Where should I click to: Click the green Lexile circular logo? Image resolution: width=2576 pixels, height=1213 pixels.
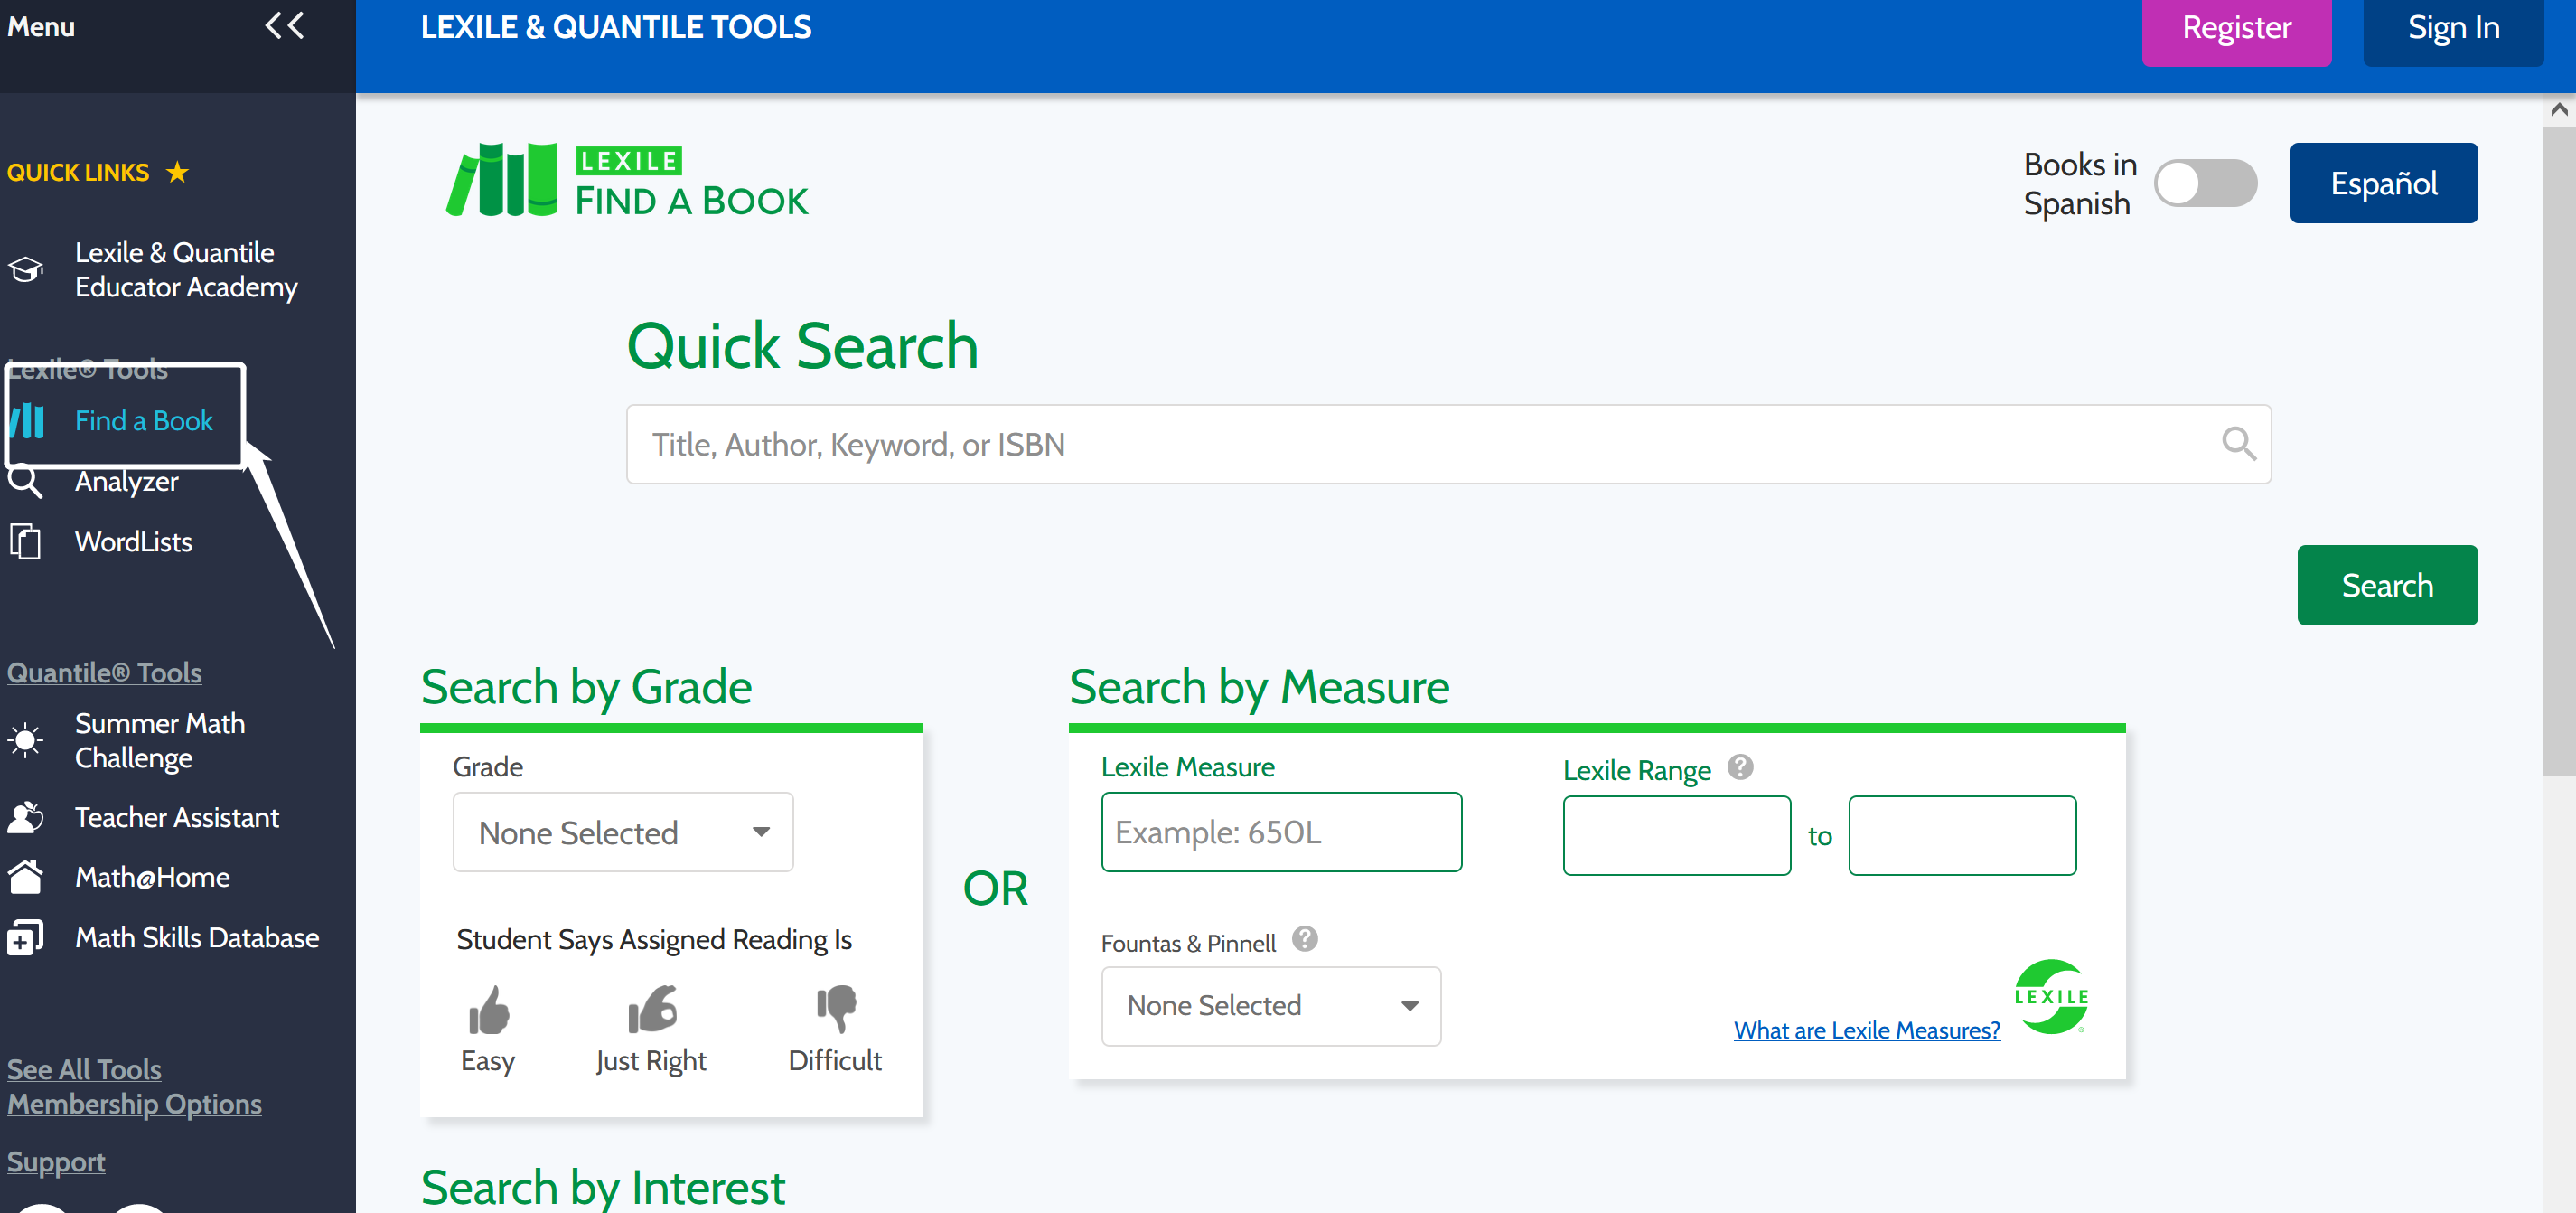click(x=2051, y=996)
